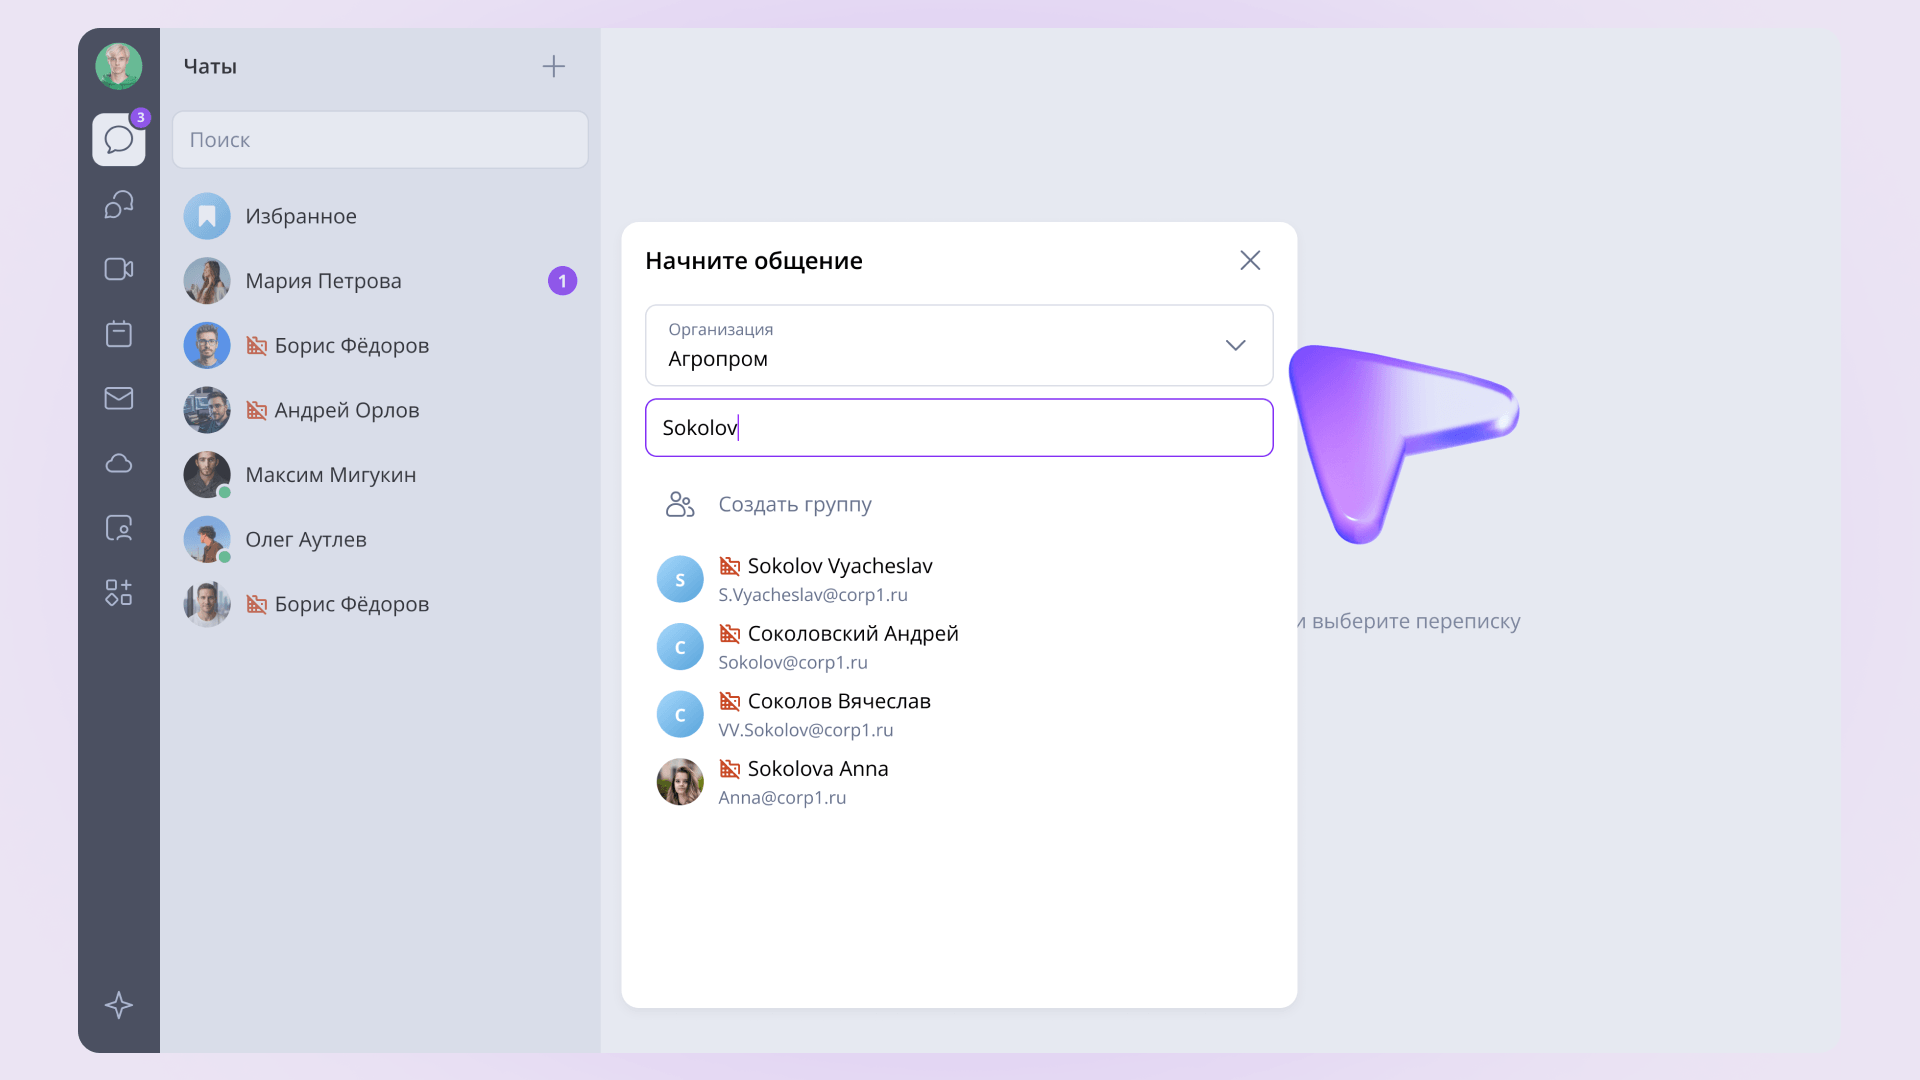Click the sparkle assistant icon at sidebar bottom
1920x1080 pixels.
tap(119, 1005)
